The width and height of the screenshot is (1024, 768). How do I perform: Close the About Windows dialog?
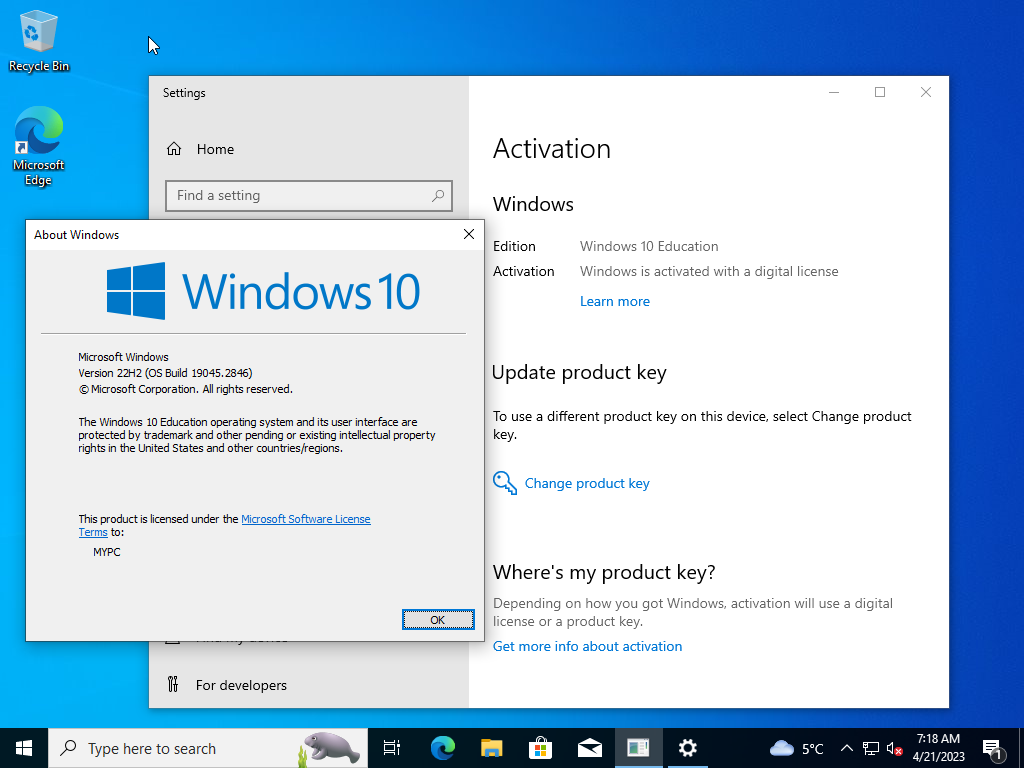(469, 234)
